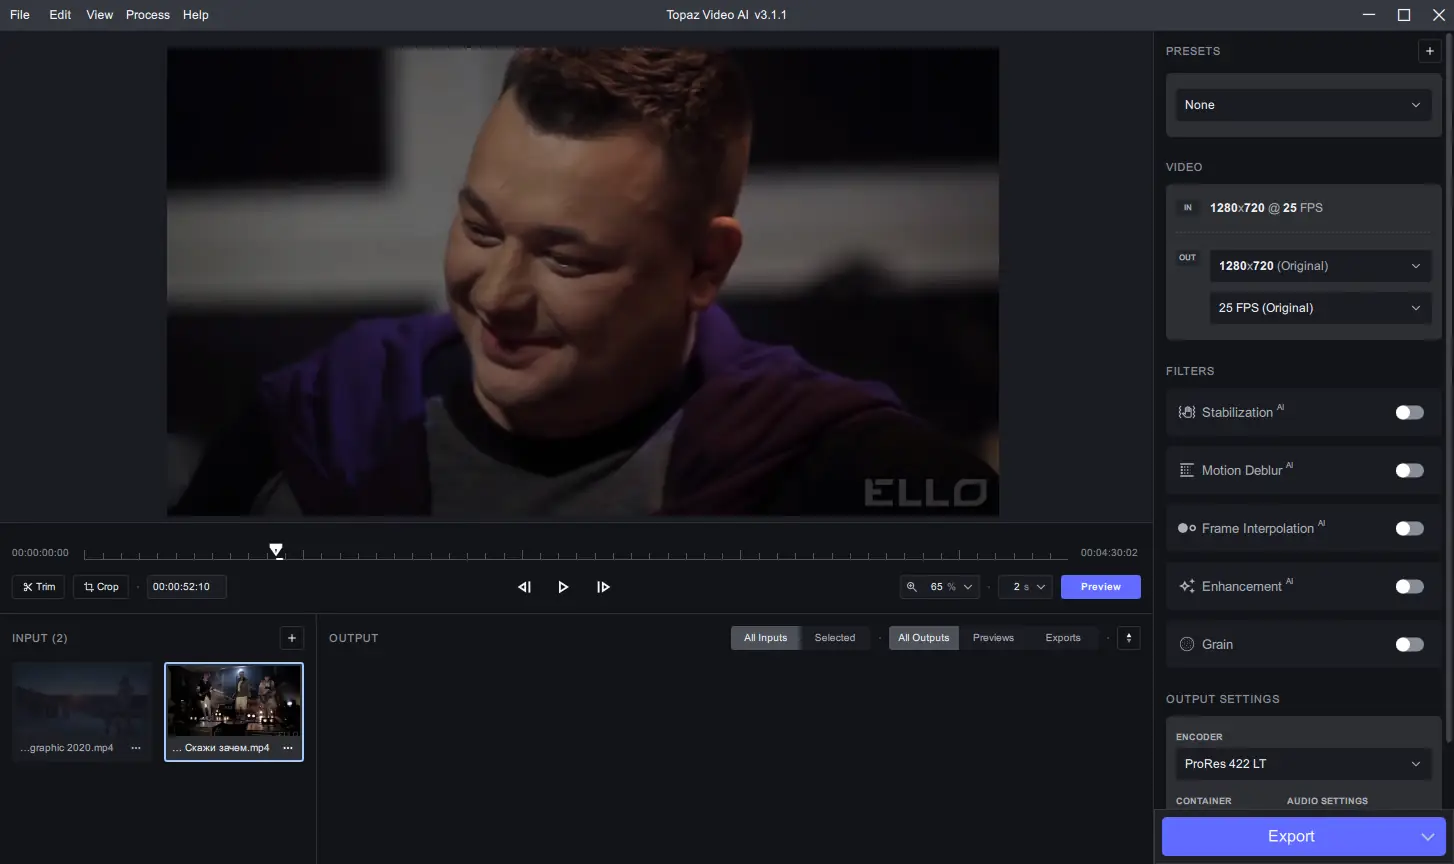This screenshot has height=864, width=1454.
Task: Click the timeline playhead marker
Action: coord(276,551)
